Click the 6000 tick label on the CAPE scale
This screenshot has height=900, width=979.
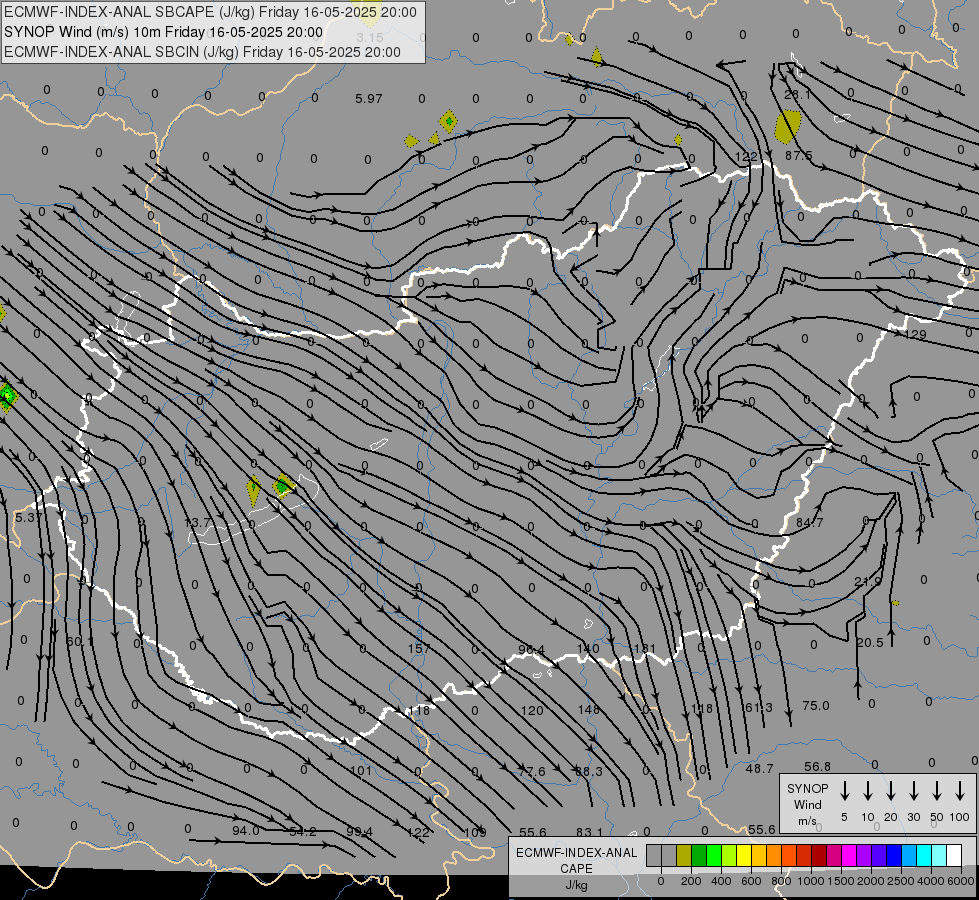(960, 881)
